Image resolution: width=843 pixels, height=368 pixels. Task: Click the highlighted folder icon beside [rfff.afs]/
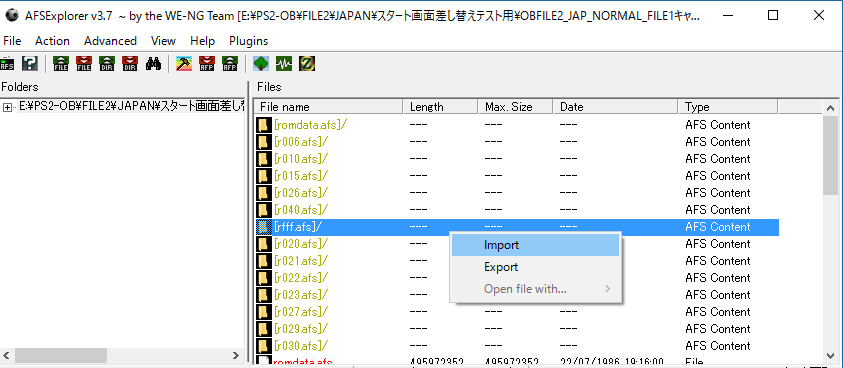[264, 227]
